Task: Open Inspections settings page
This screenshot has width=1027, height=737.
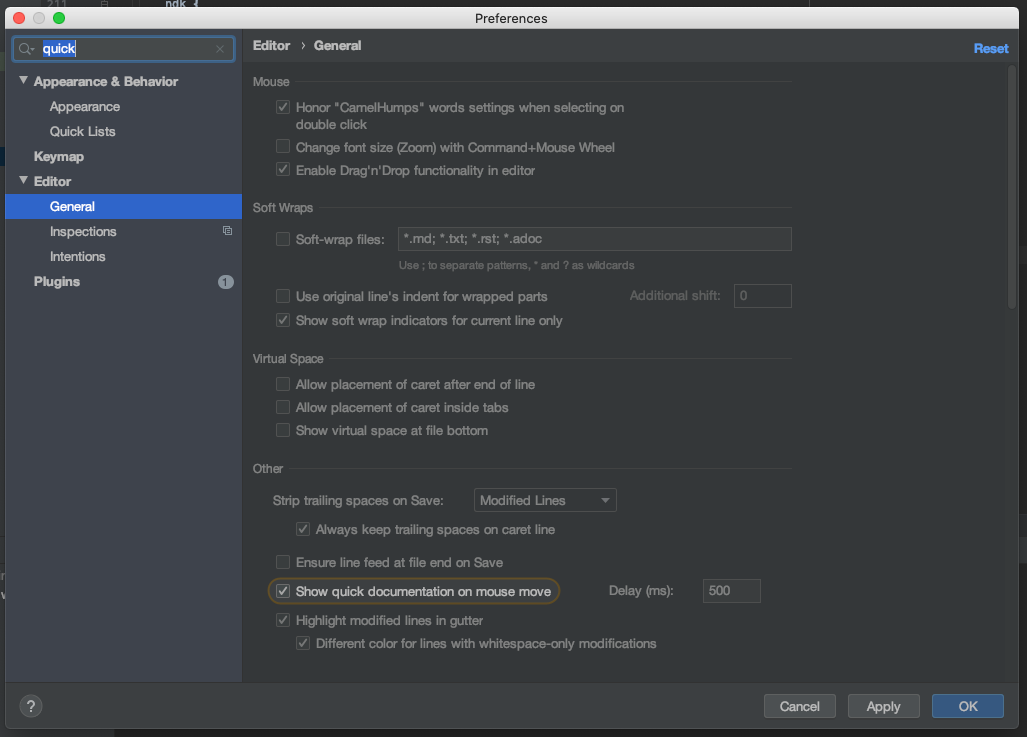Action: point(83,231)
